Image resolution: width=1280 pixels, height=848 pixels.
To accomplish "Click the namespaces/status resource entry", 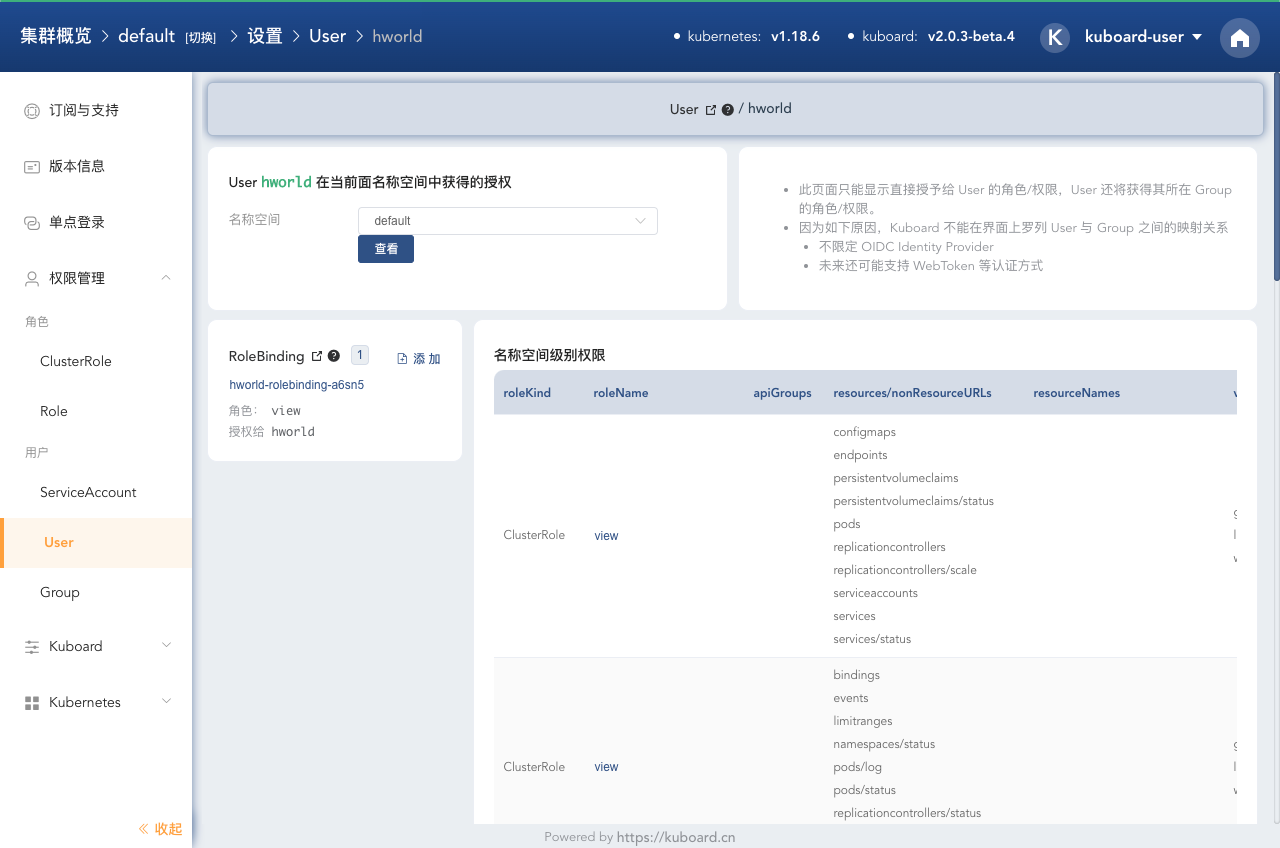I will pyautogui.click(x=884, y=744).
